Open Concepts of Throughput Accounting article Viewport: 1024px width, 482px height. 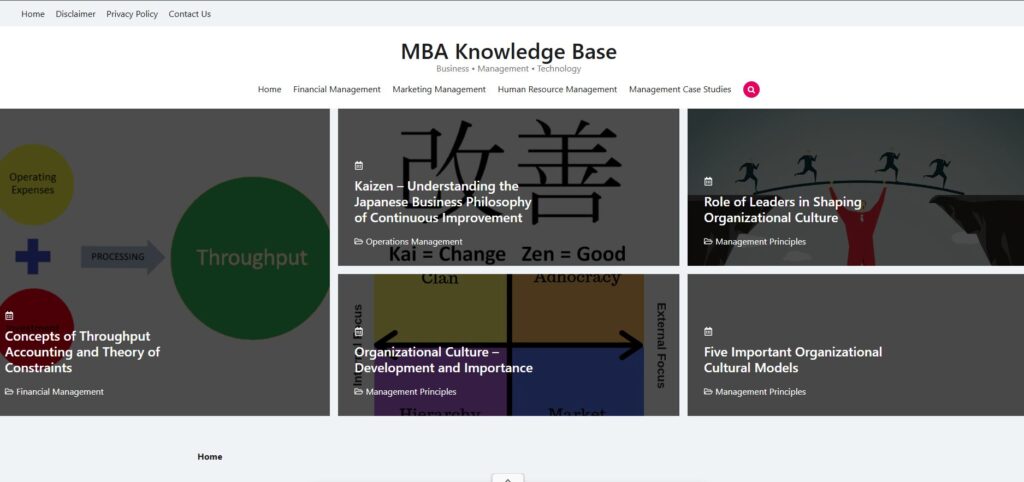click(82, 352)
